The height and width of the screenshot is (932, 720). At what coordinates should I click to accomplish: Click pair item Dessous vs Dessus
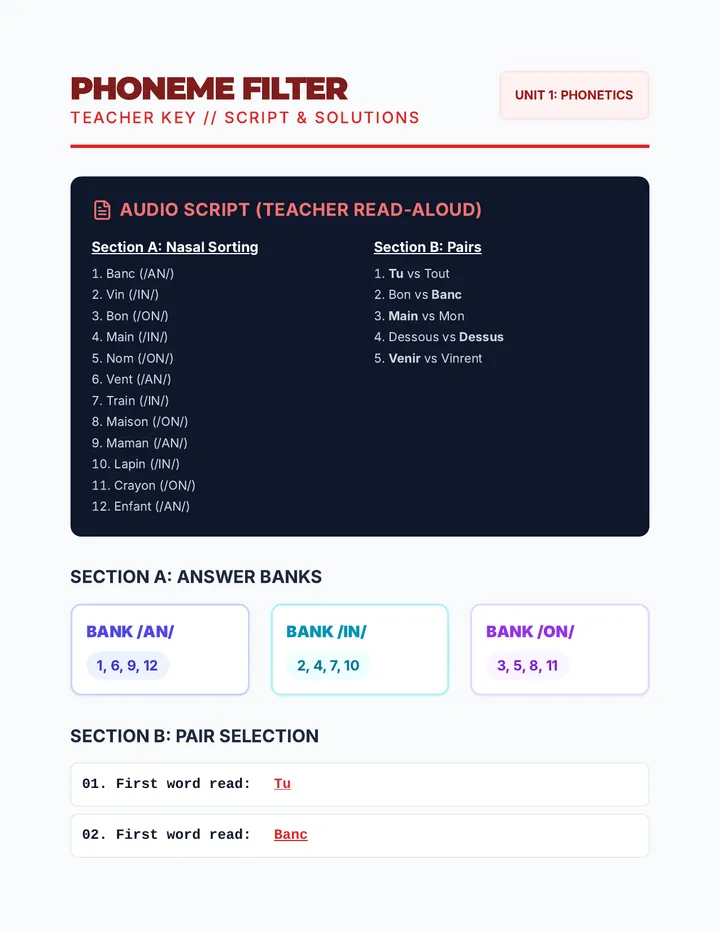[x=439, y=337]
